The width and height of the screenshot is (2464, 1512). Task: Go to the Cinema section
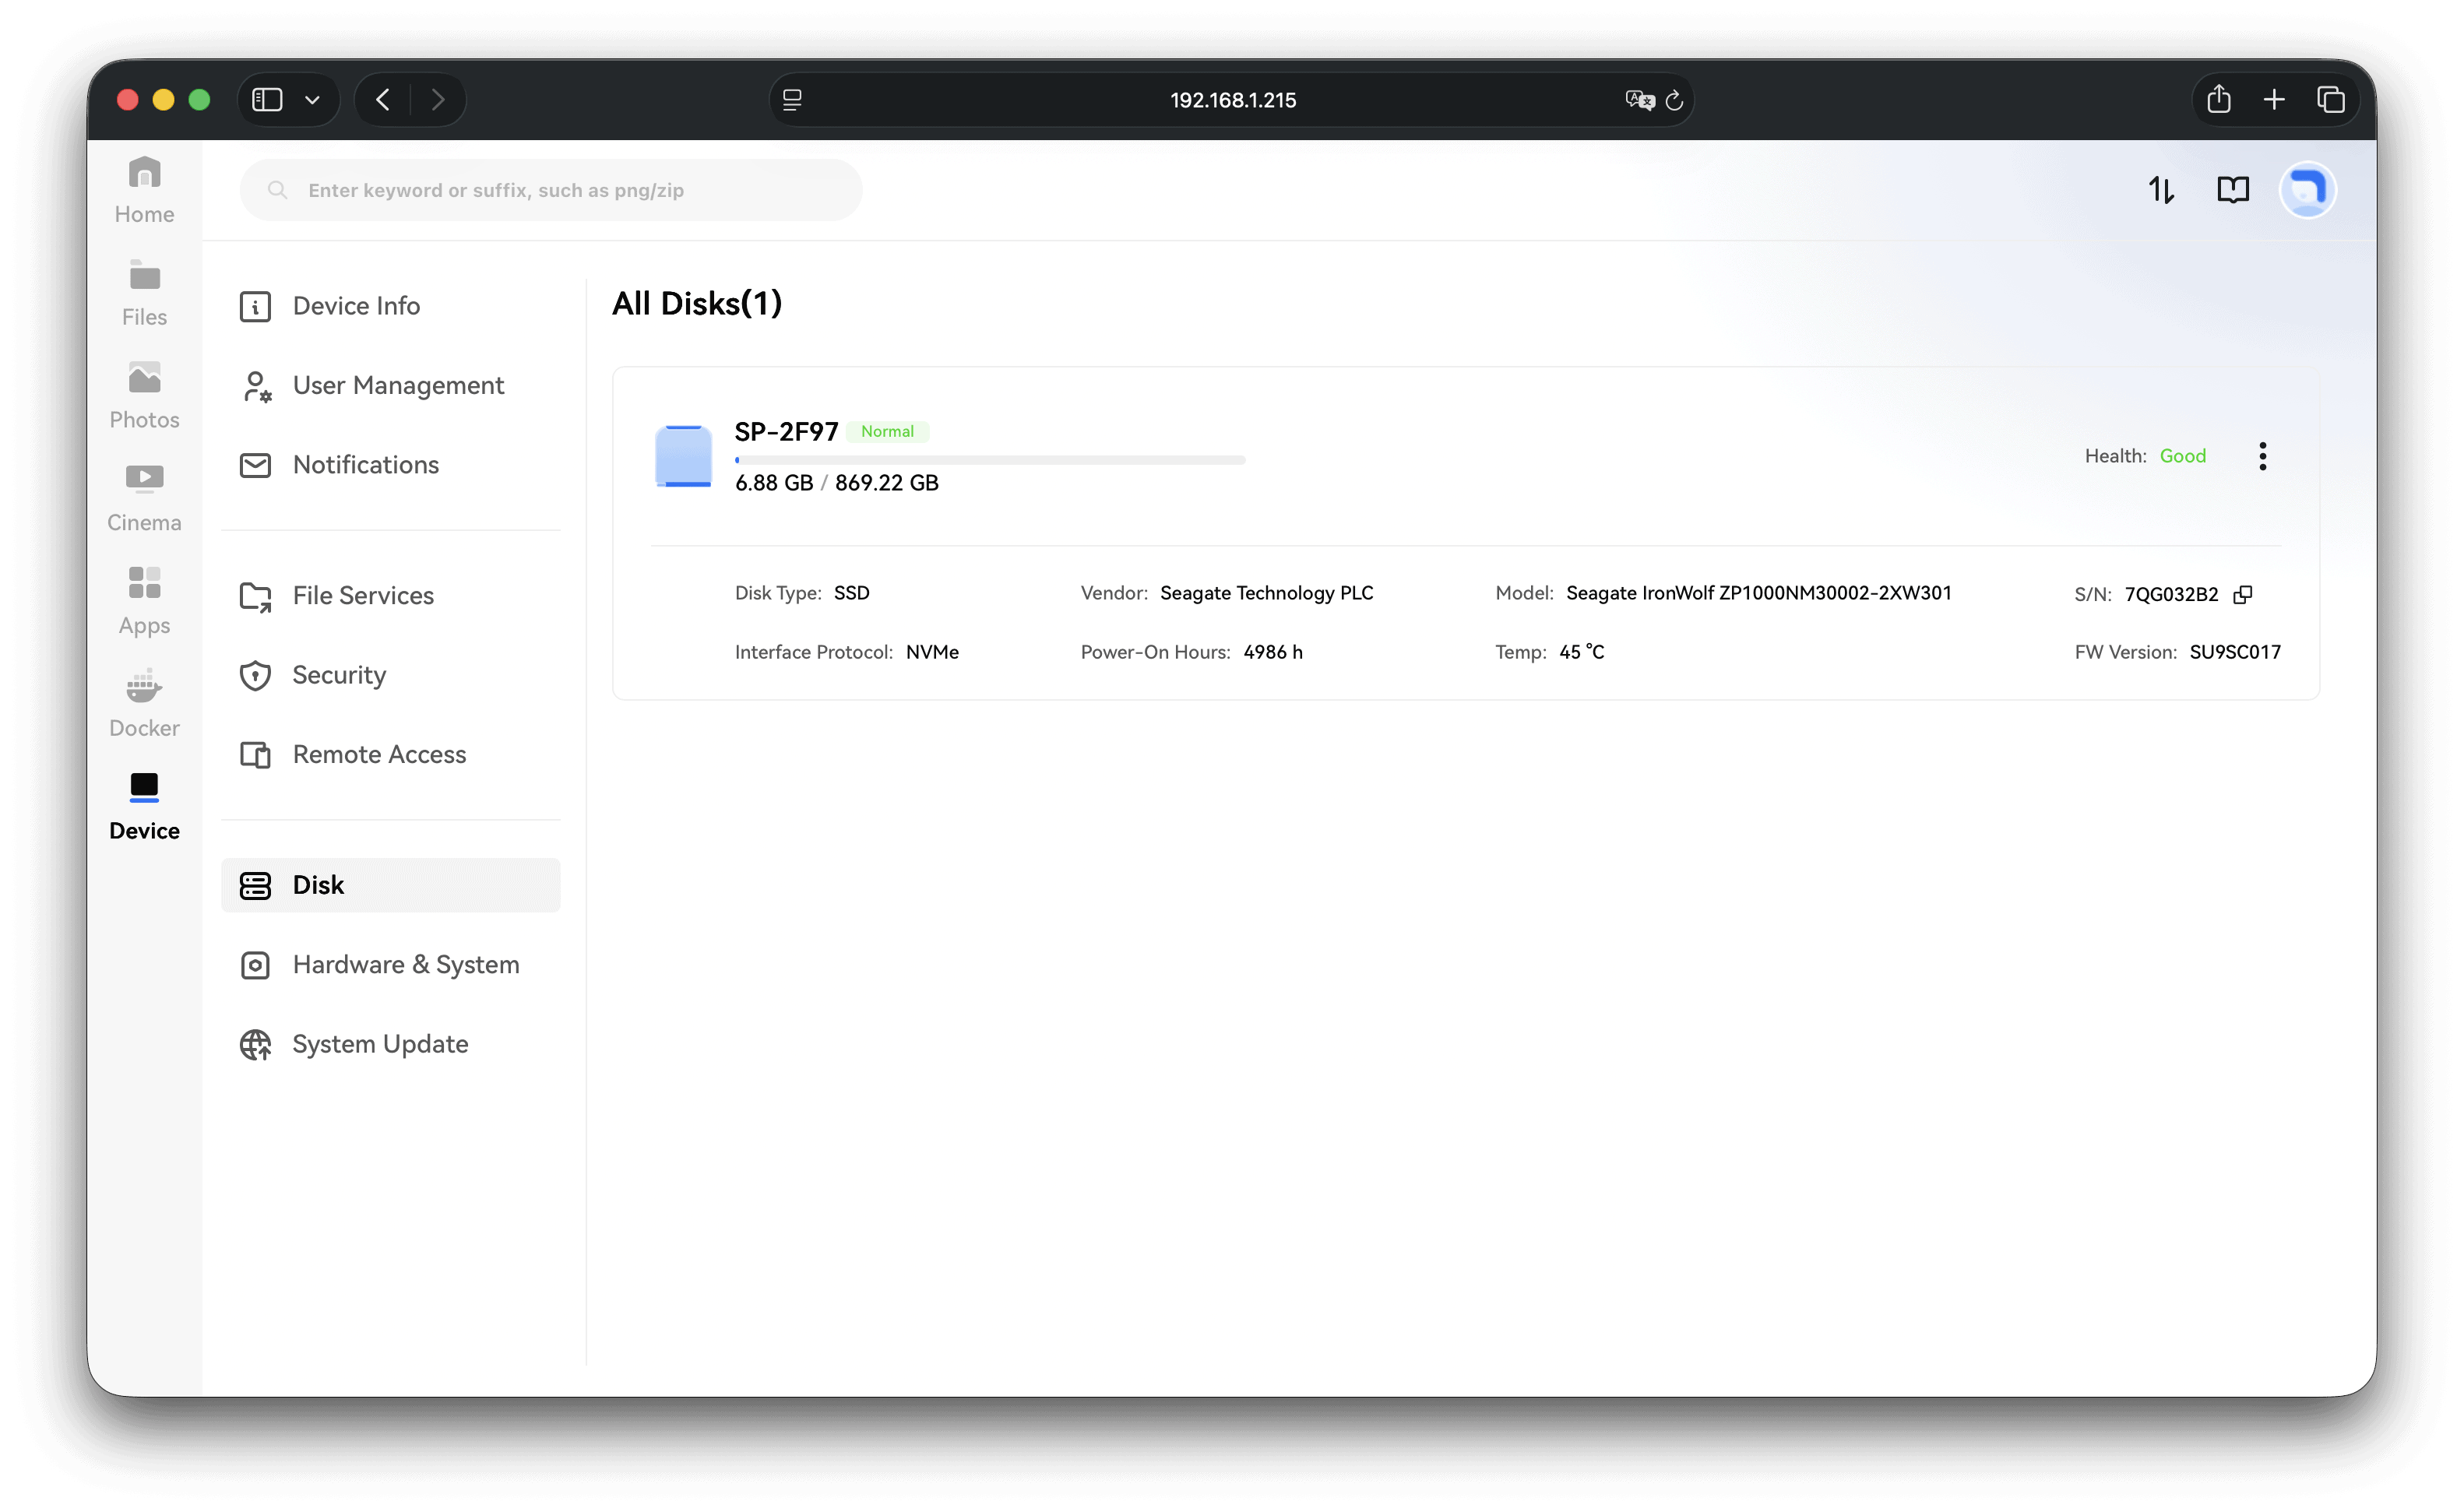coord(144,498)
